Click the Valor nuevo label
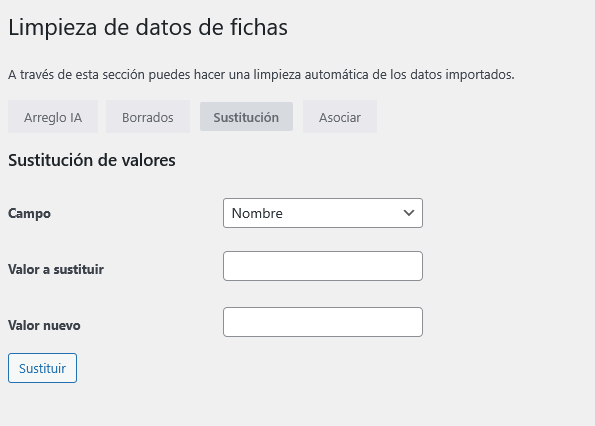Screen dimensions: 595x426 (x=44, y=325)
